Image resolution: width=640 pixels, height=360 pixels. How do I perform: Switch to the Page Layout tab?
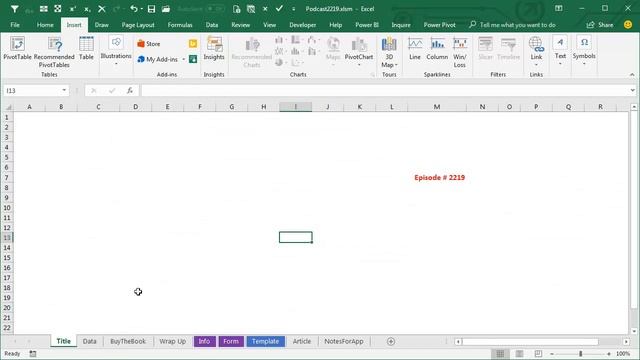tap(138, 25)
